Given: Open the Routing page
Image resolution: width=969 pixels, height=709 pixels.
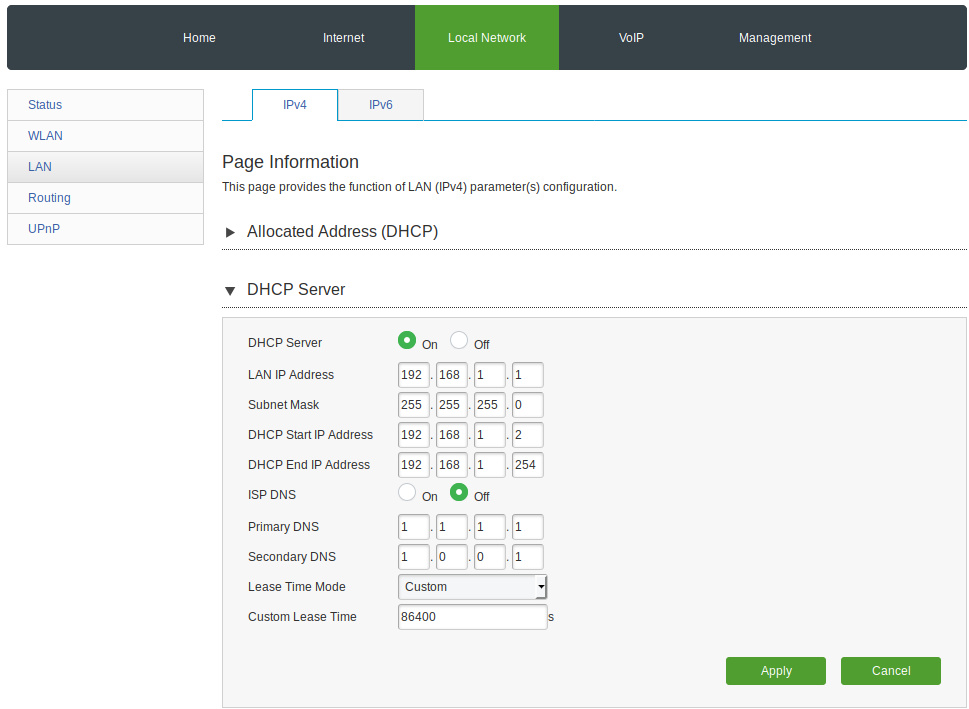Looking at the screenshot, I should 49,197.
